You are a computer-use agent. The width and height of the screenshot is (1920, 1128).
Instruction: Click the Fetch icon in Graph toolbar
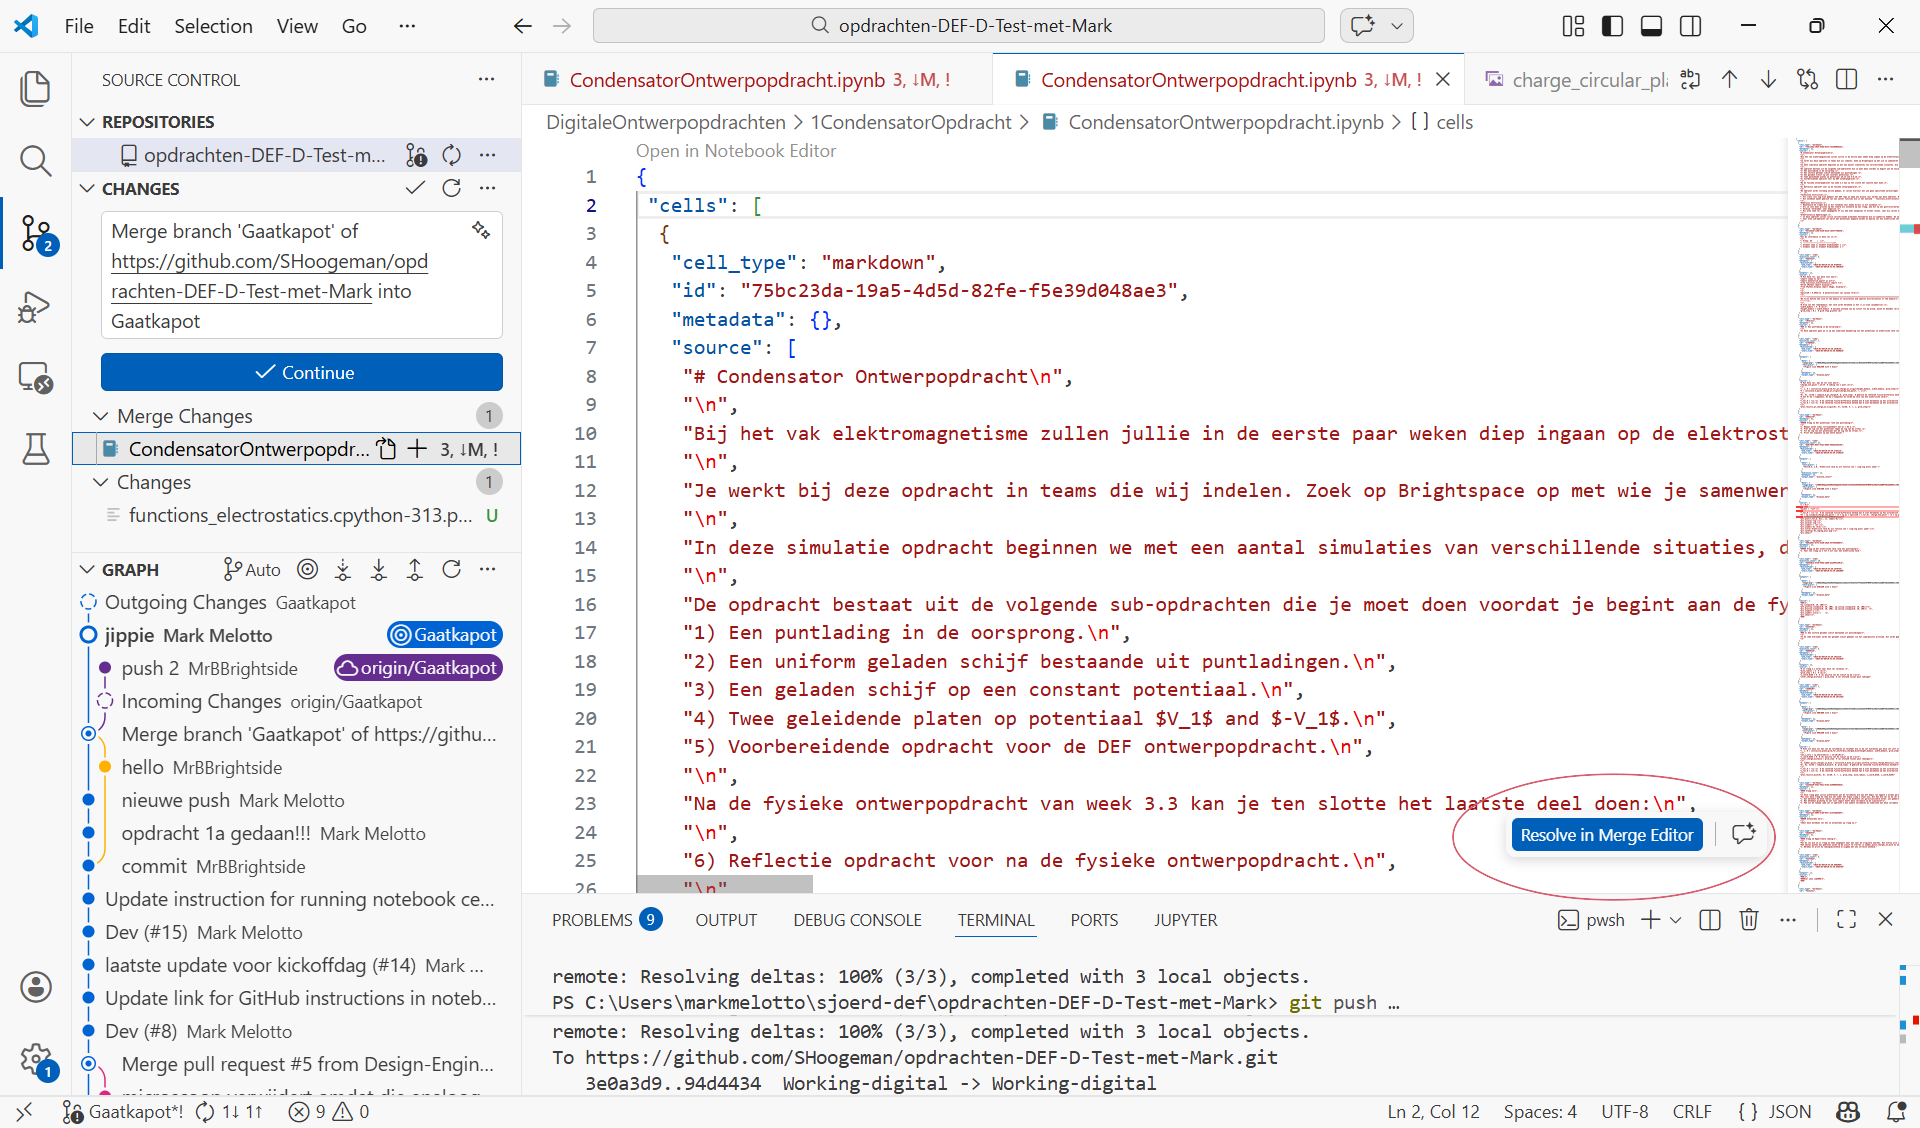coord(343,569)
